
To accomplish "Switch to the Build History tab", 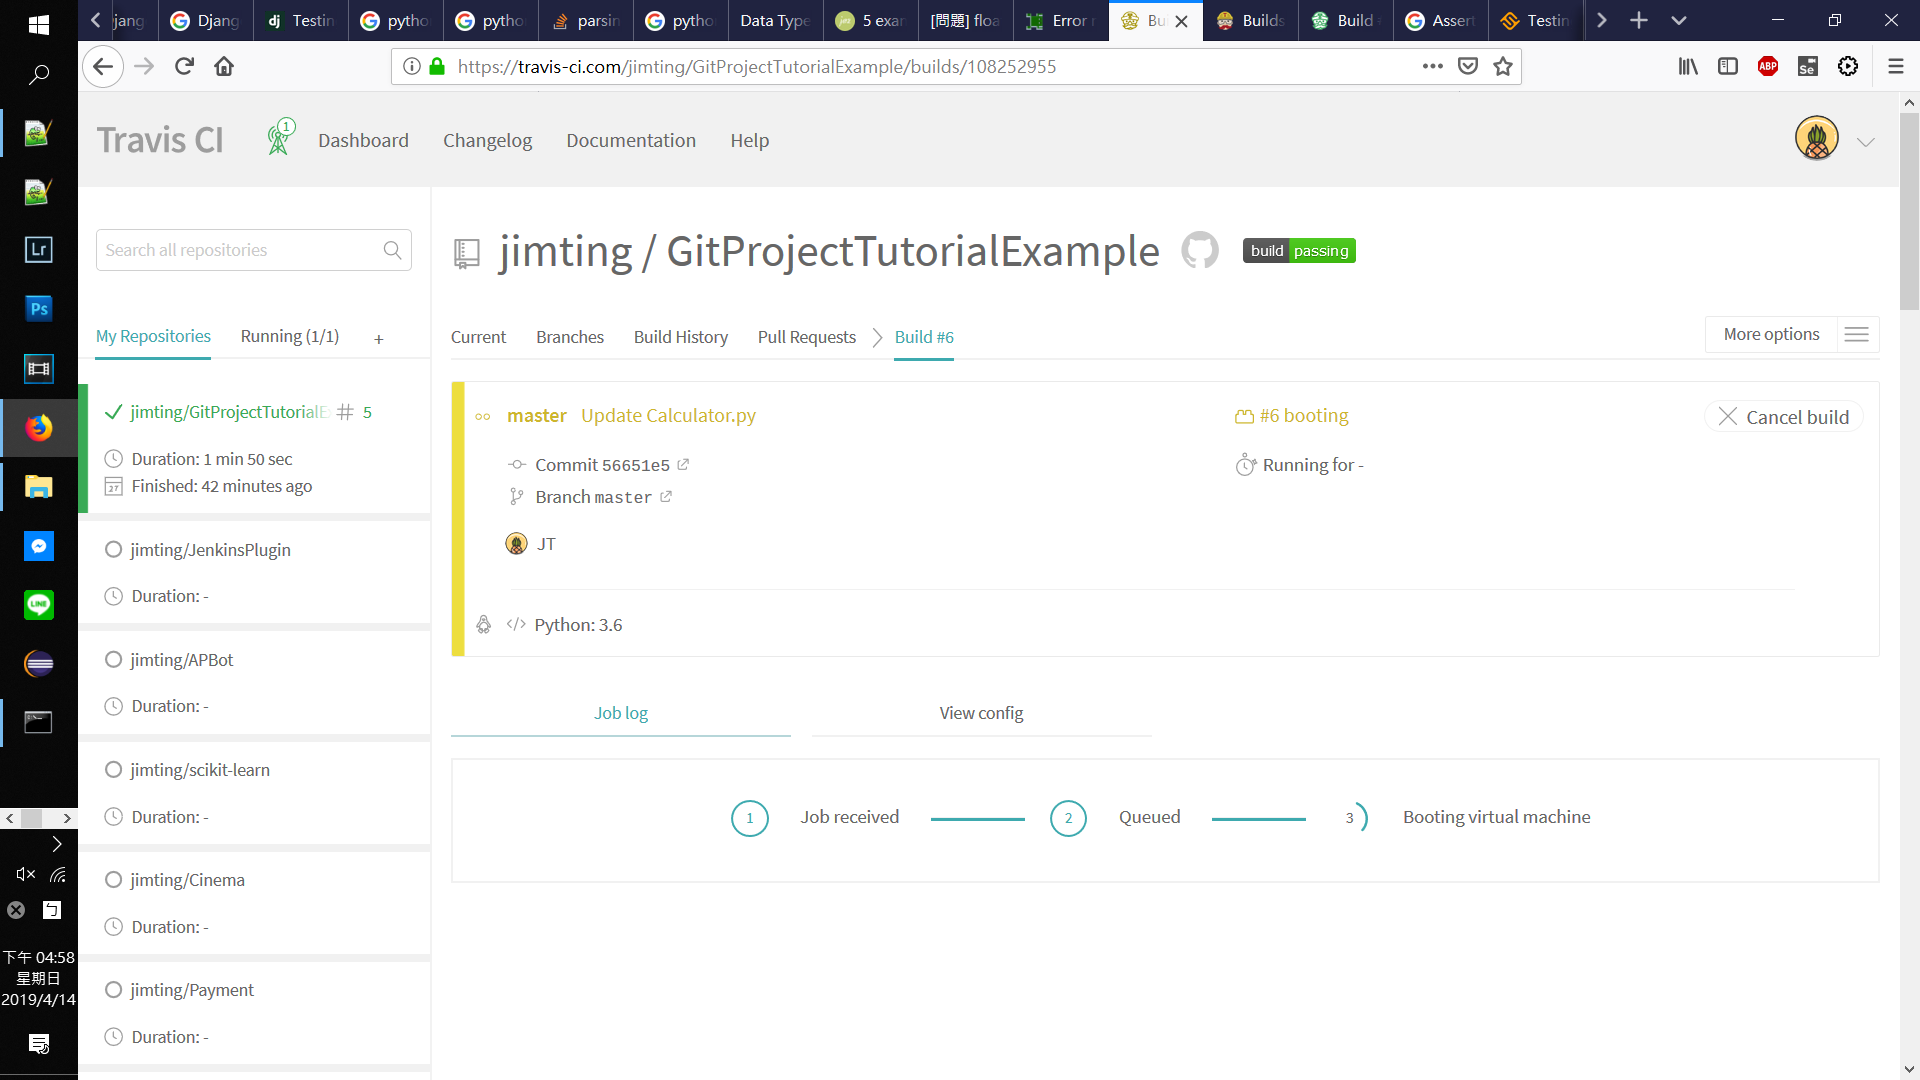I will [680, 337].
